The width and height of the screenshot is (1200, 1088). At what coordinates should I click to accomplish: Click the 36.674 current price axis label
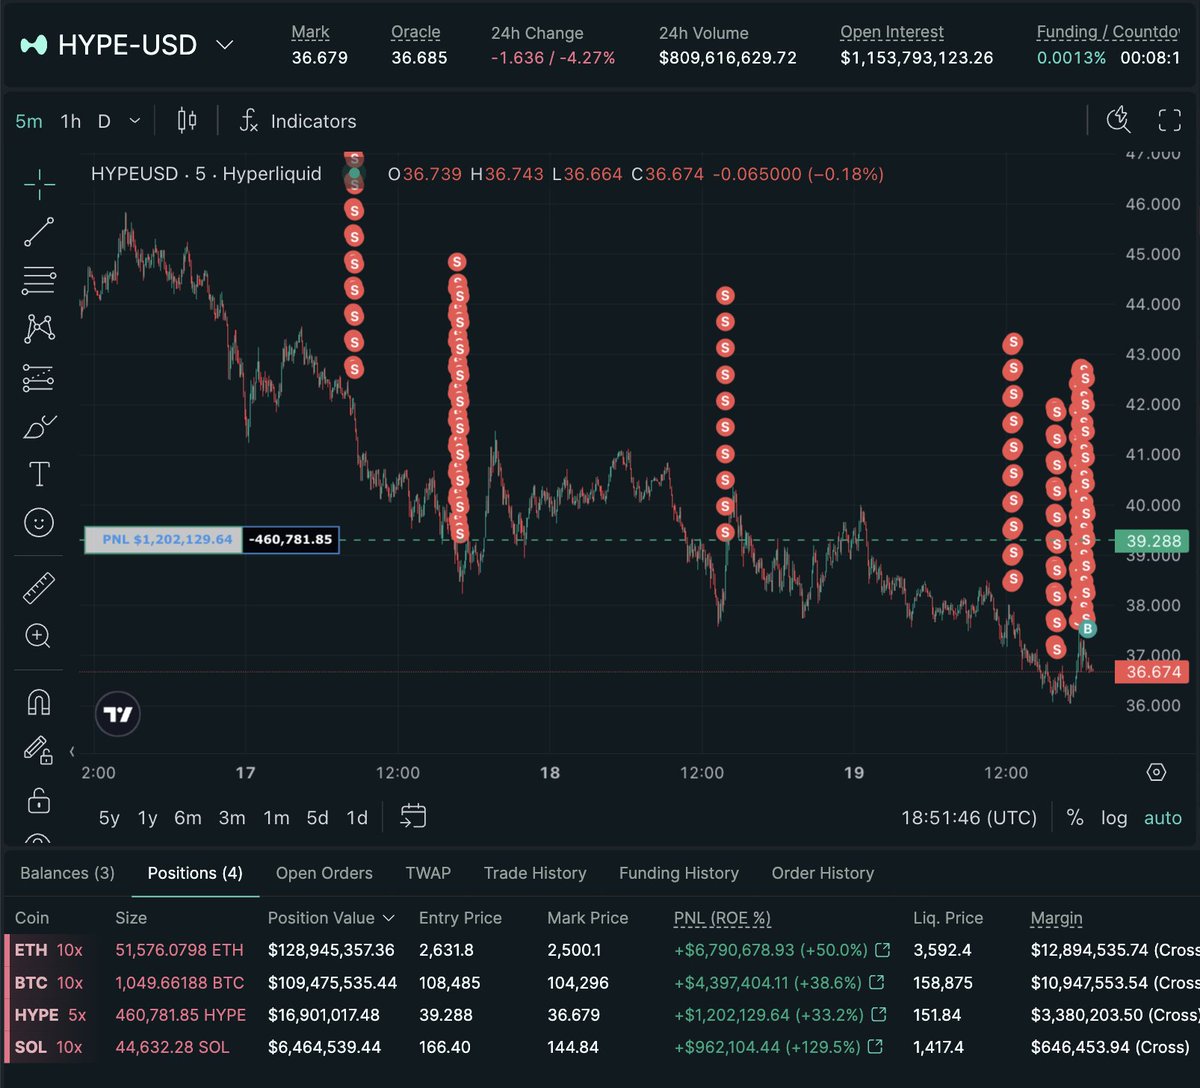tap(1154, 672)
